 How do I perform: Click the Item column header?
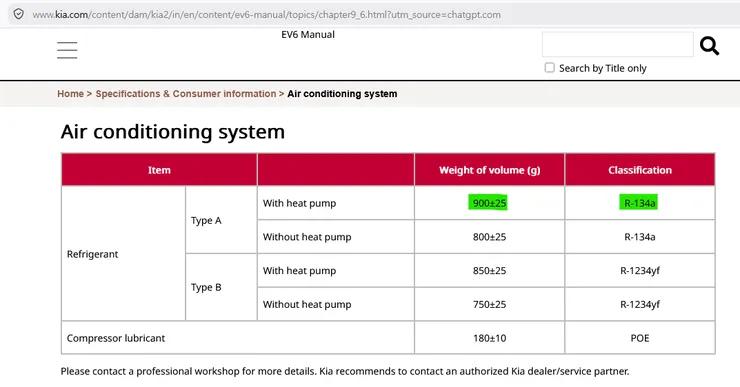[x=159, y=170]
